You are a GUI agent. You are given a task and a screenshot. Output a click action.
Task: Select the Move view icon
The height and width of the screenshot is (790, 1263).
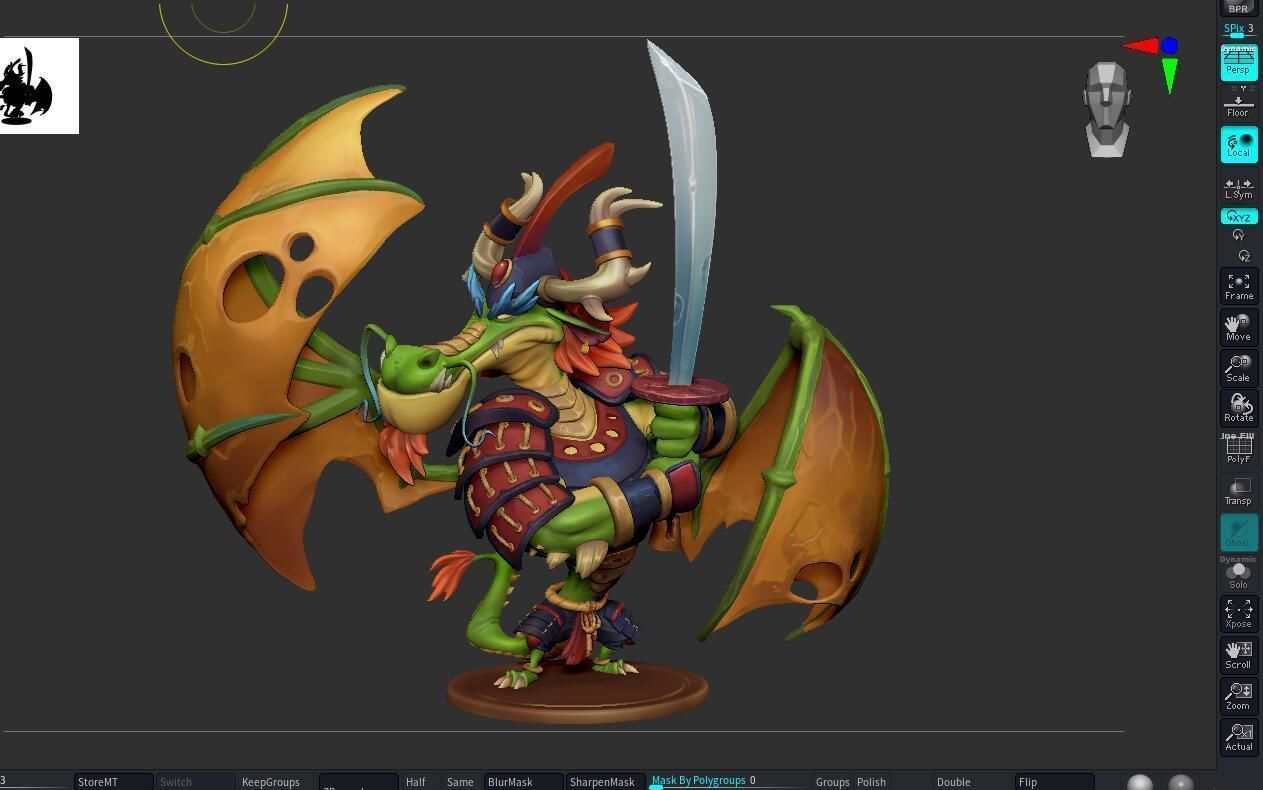1238,327
